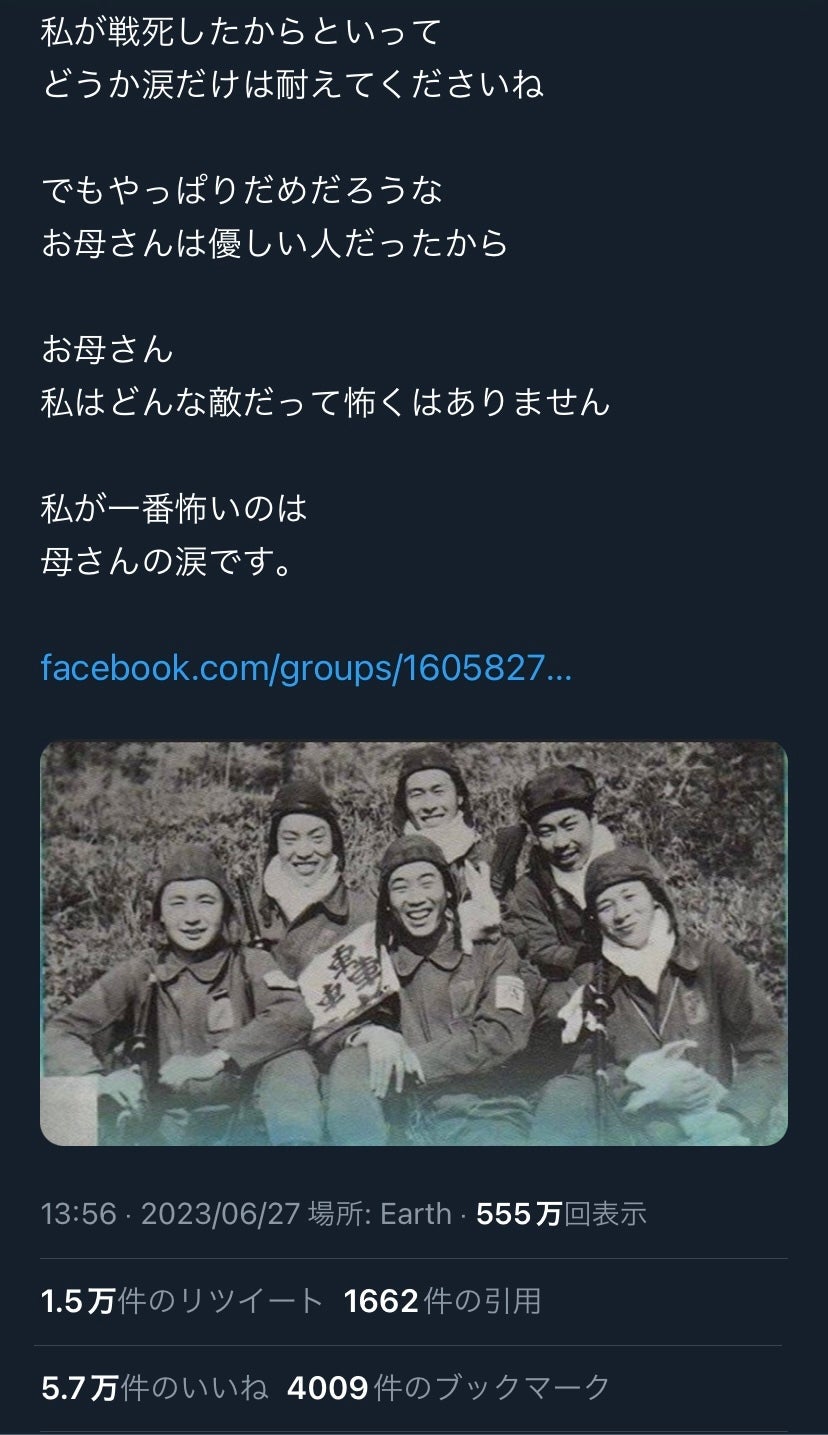This screenshot has height=1435, width=828.
Task: Open the 1662件の引用 quotes list
Action: [442, 1301]
